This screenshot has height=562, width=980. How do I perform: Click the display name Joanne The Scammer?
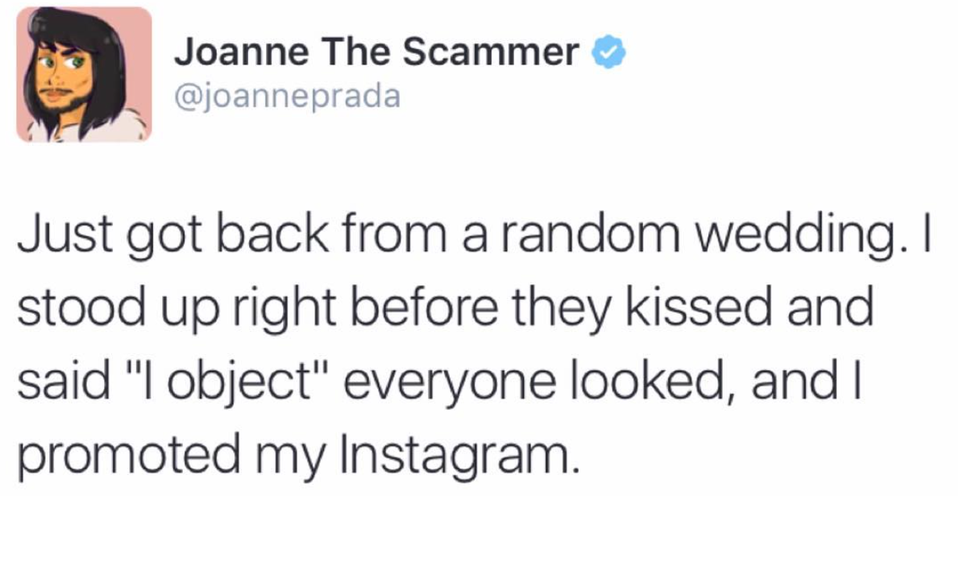coord(376,52)
